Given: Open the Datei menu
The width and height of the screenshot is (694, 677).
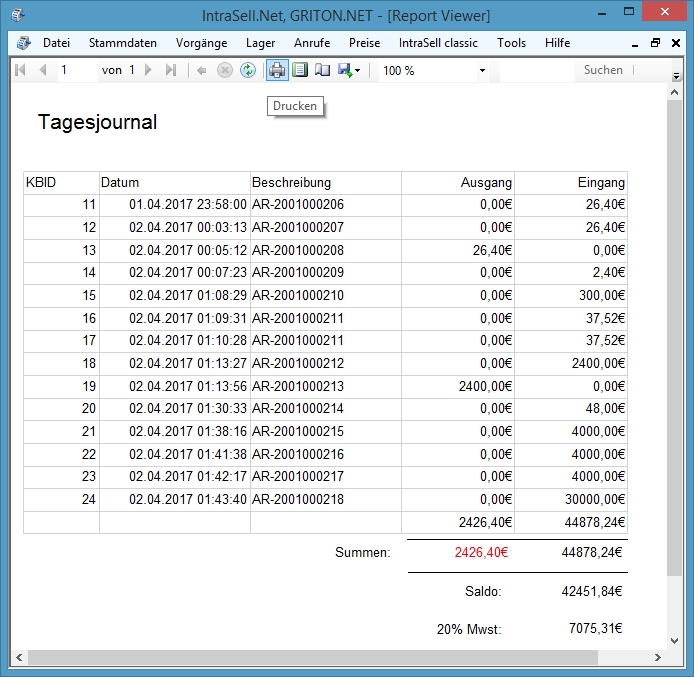Looking at the screenshot, I should 56,43.
